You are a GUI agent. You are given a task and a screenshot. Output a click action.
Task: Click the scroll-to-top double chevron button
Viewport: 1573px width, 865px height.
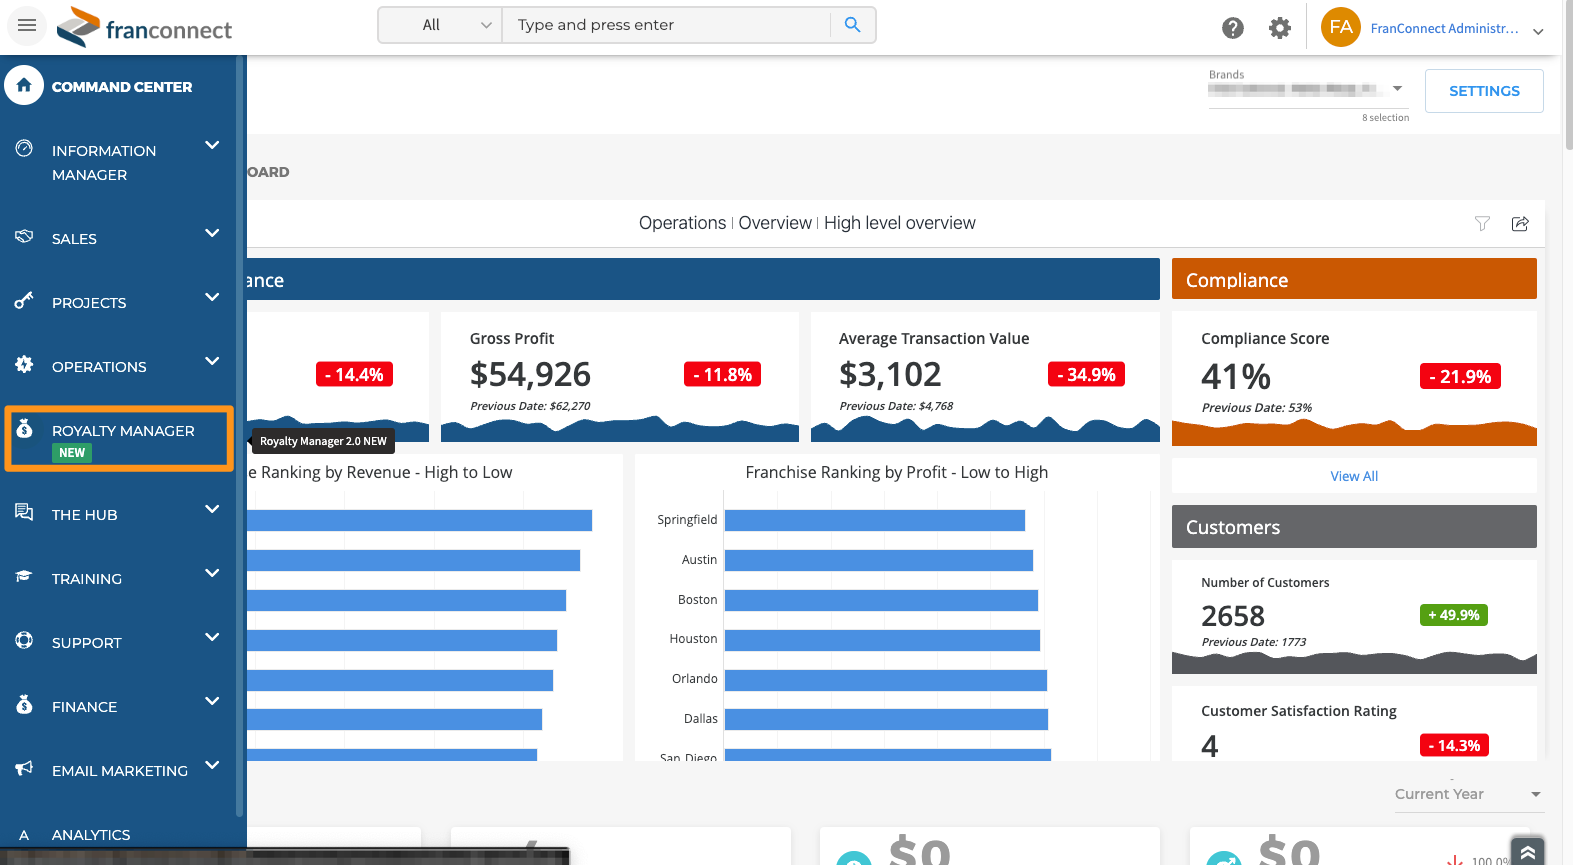1527,852
